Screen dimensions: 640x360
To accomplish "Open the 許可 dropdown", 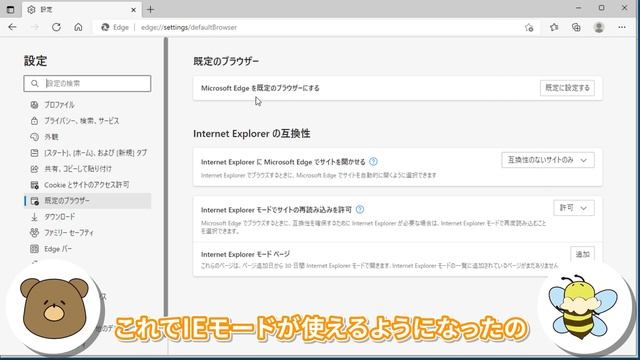I will [x=574, y=208].
